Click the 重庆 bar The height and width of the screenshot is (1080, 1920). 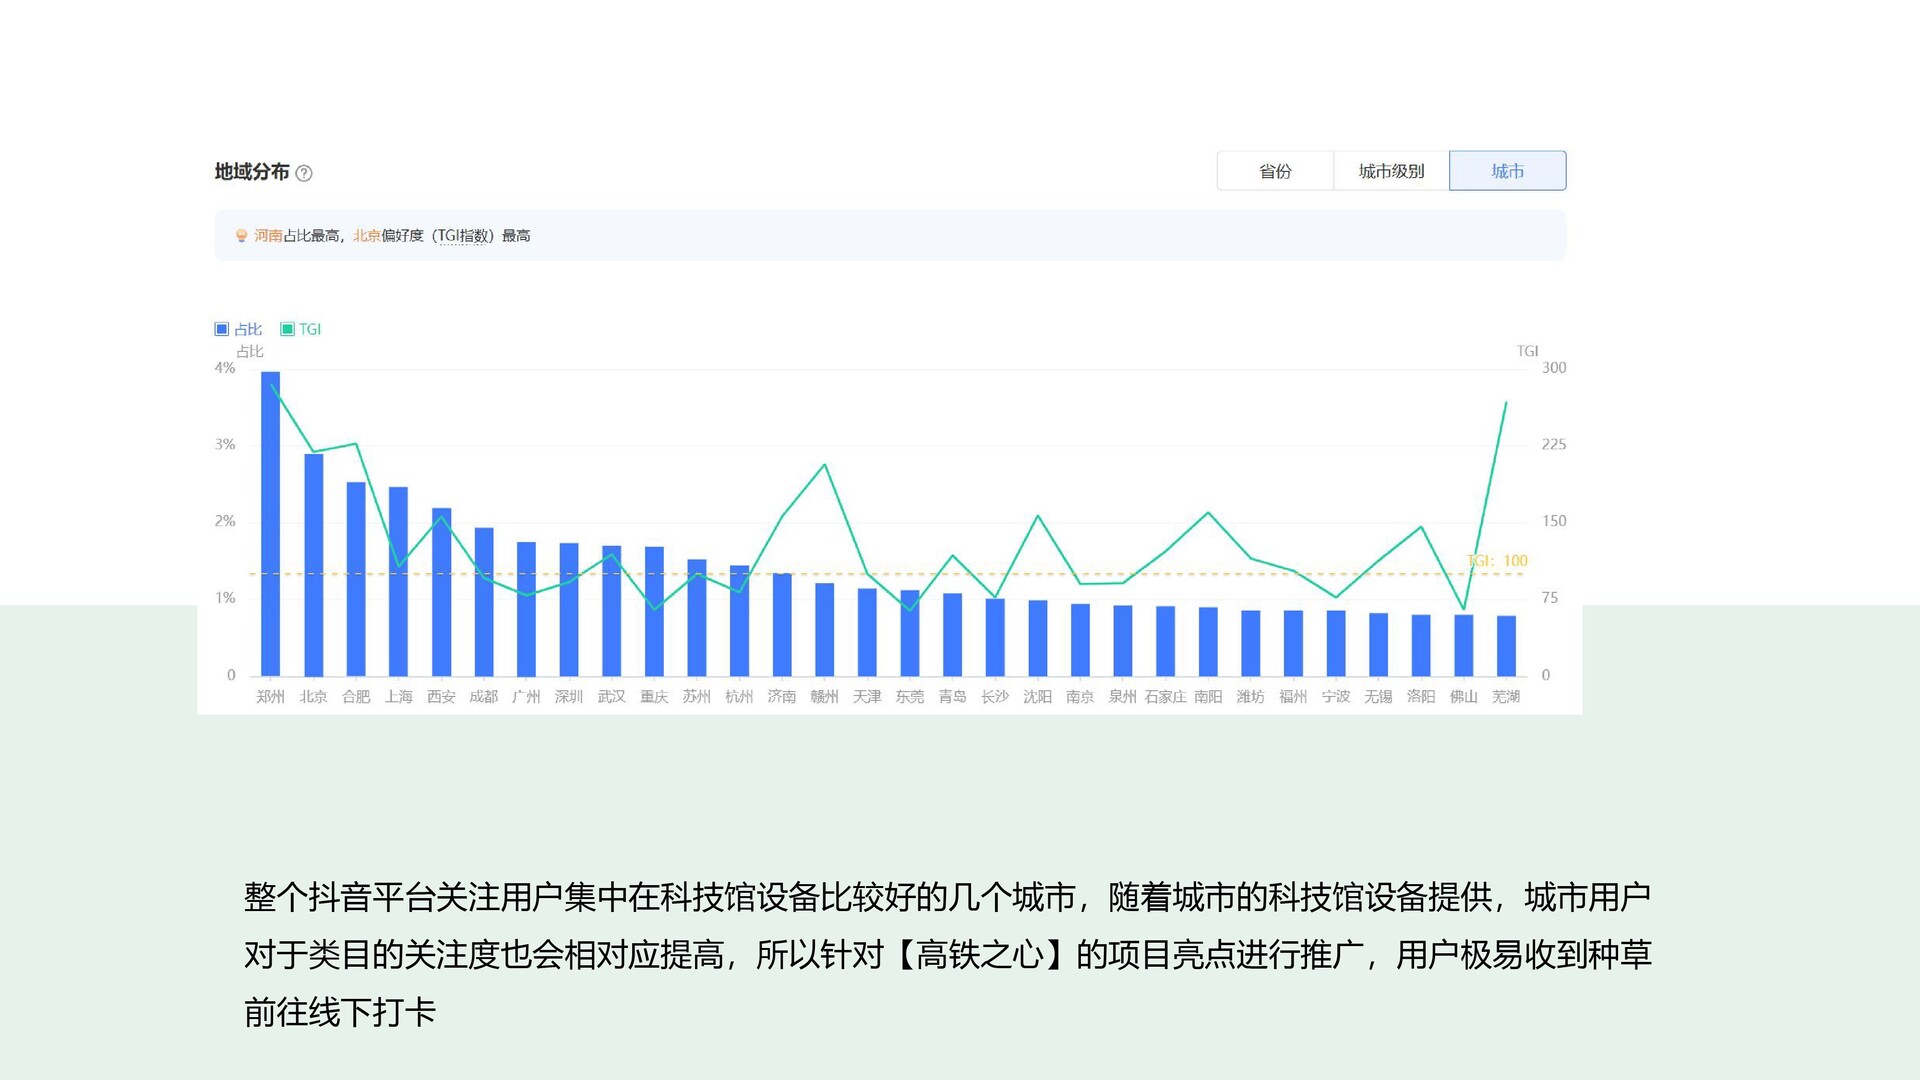pos(654,611)
